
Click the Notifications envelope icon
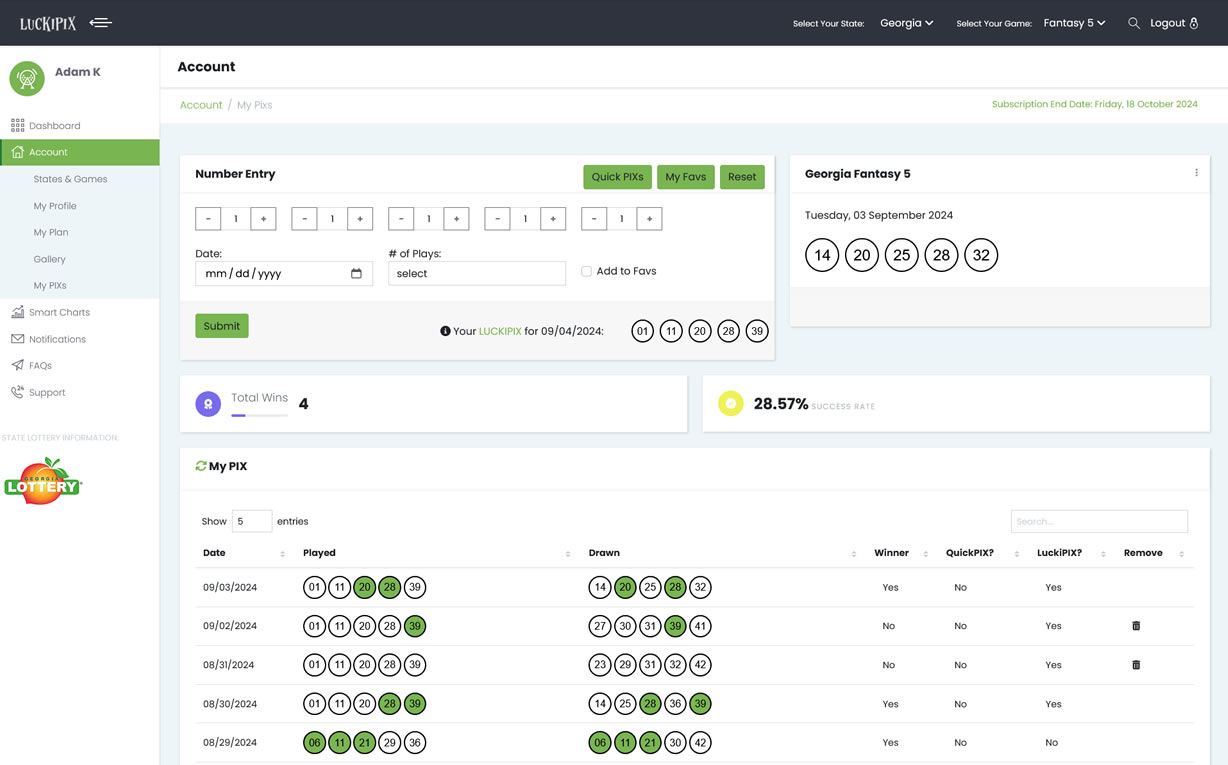[17, 339]
